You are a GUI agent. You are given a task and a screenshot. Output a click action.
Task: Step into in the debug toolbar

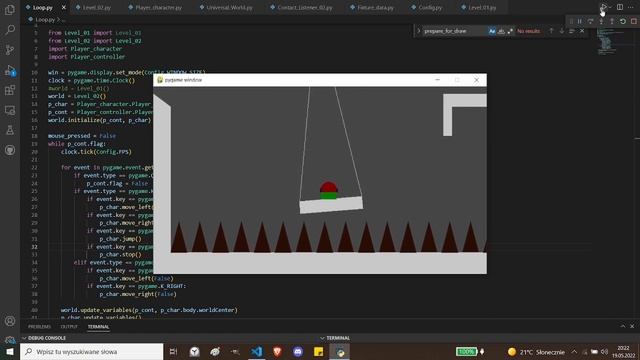point(601,21)
